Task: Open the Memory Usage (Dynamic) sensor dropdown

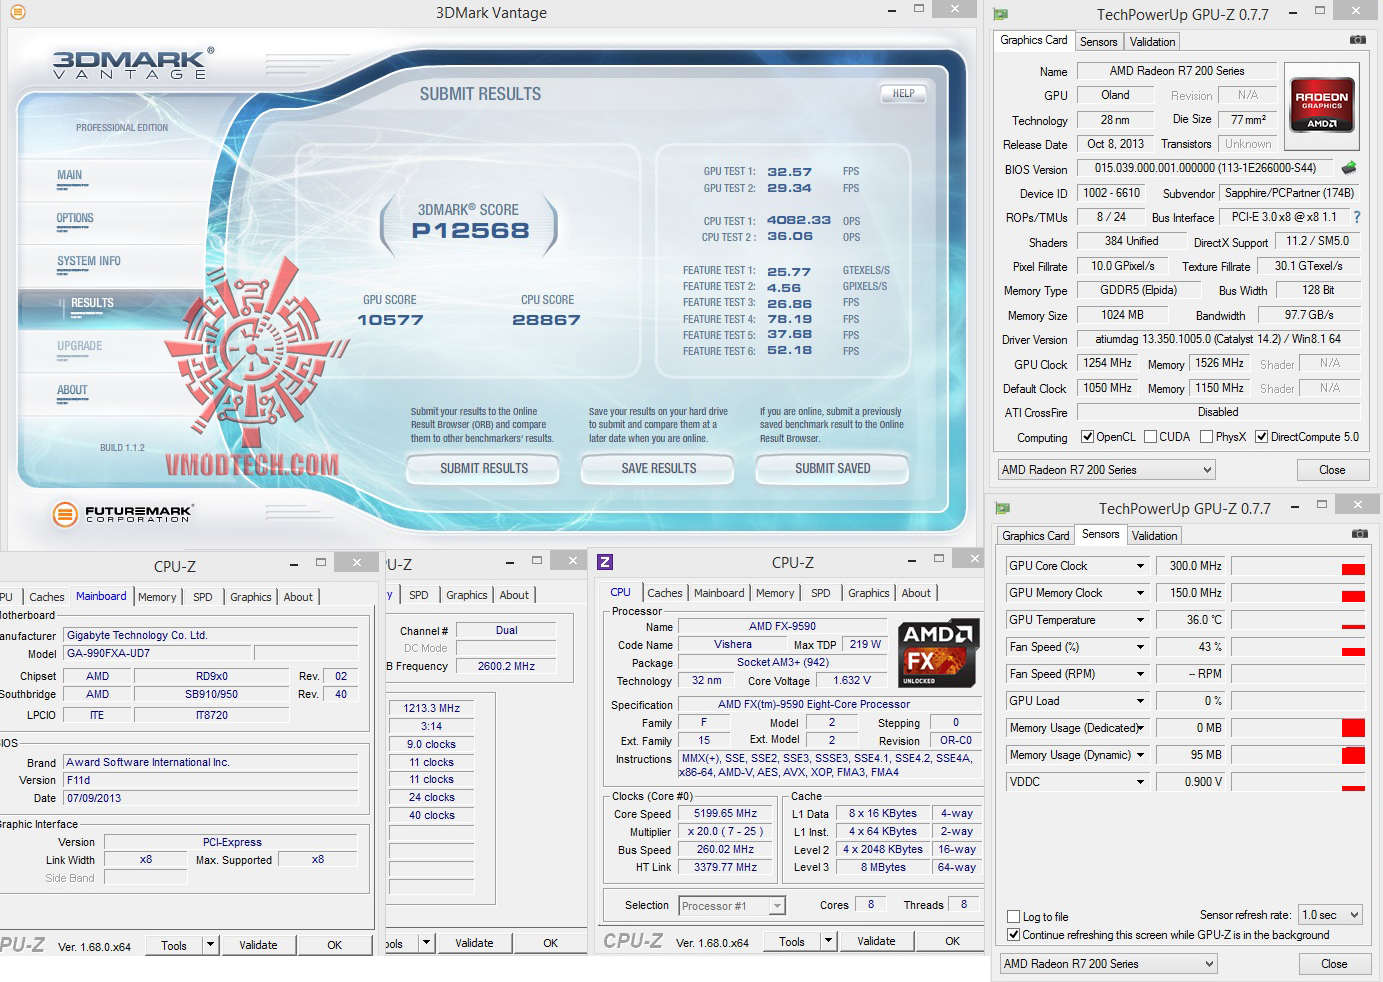Action: tap(1139, 755)
